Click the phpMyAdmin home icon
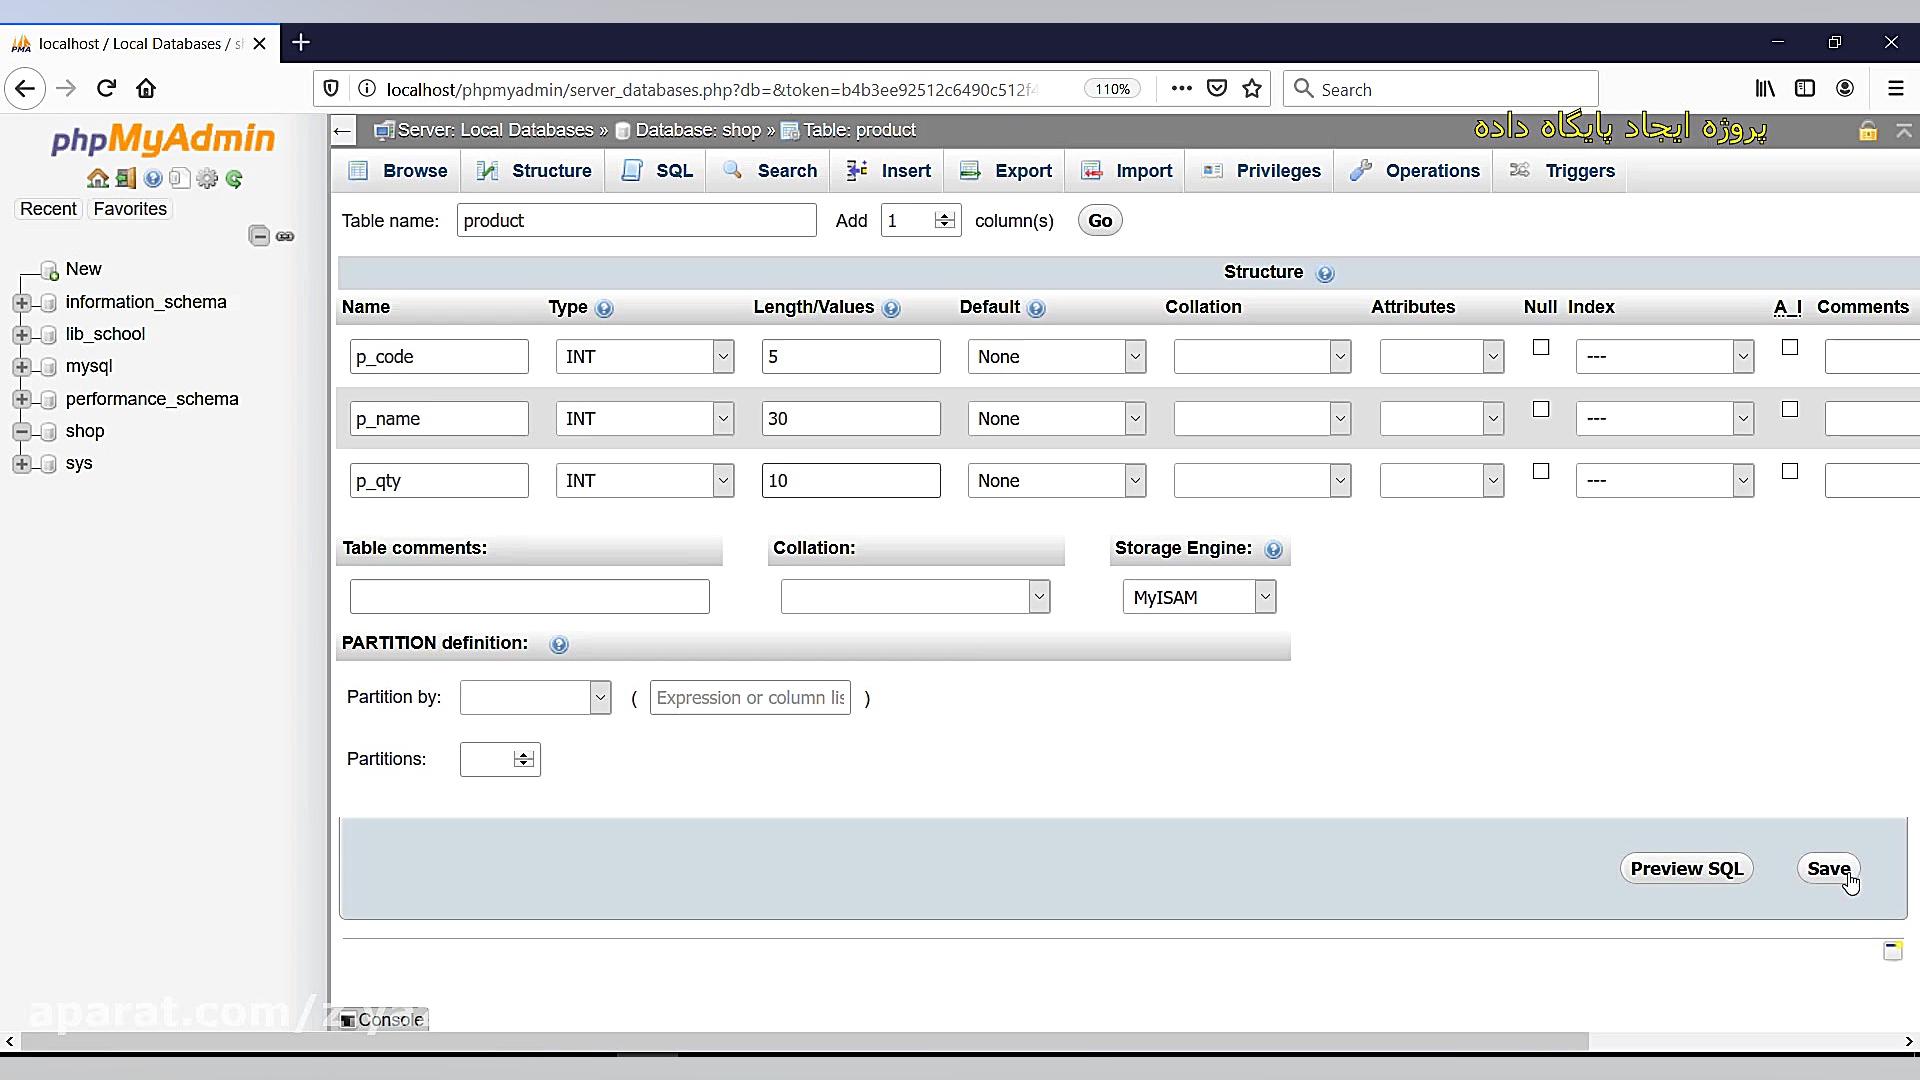1920x1080 pixels. coord(97,179)
